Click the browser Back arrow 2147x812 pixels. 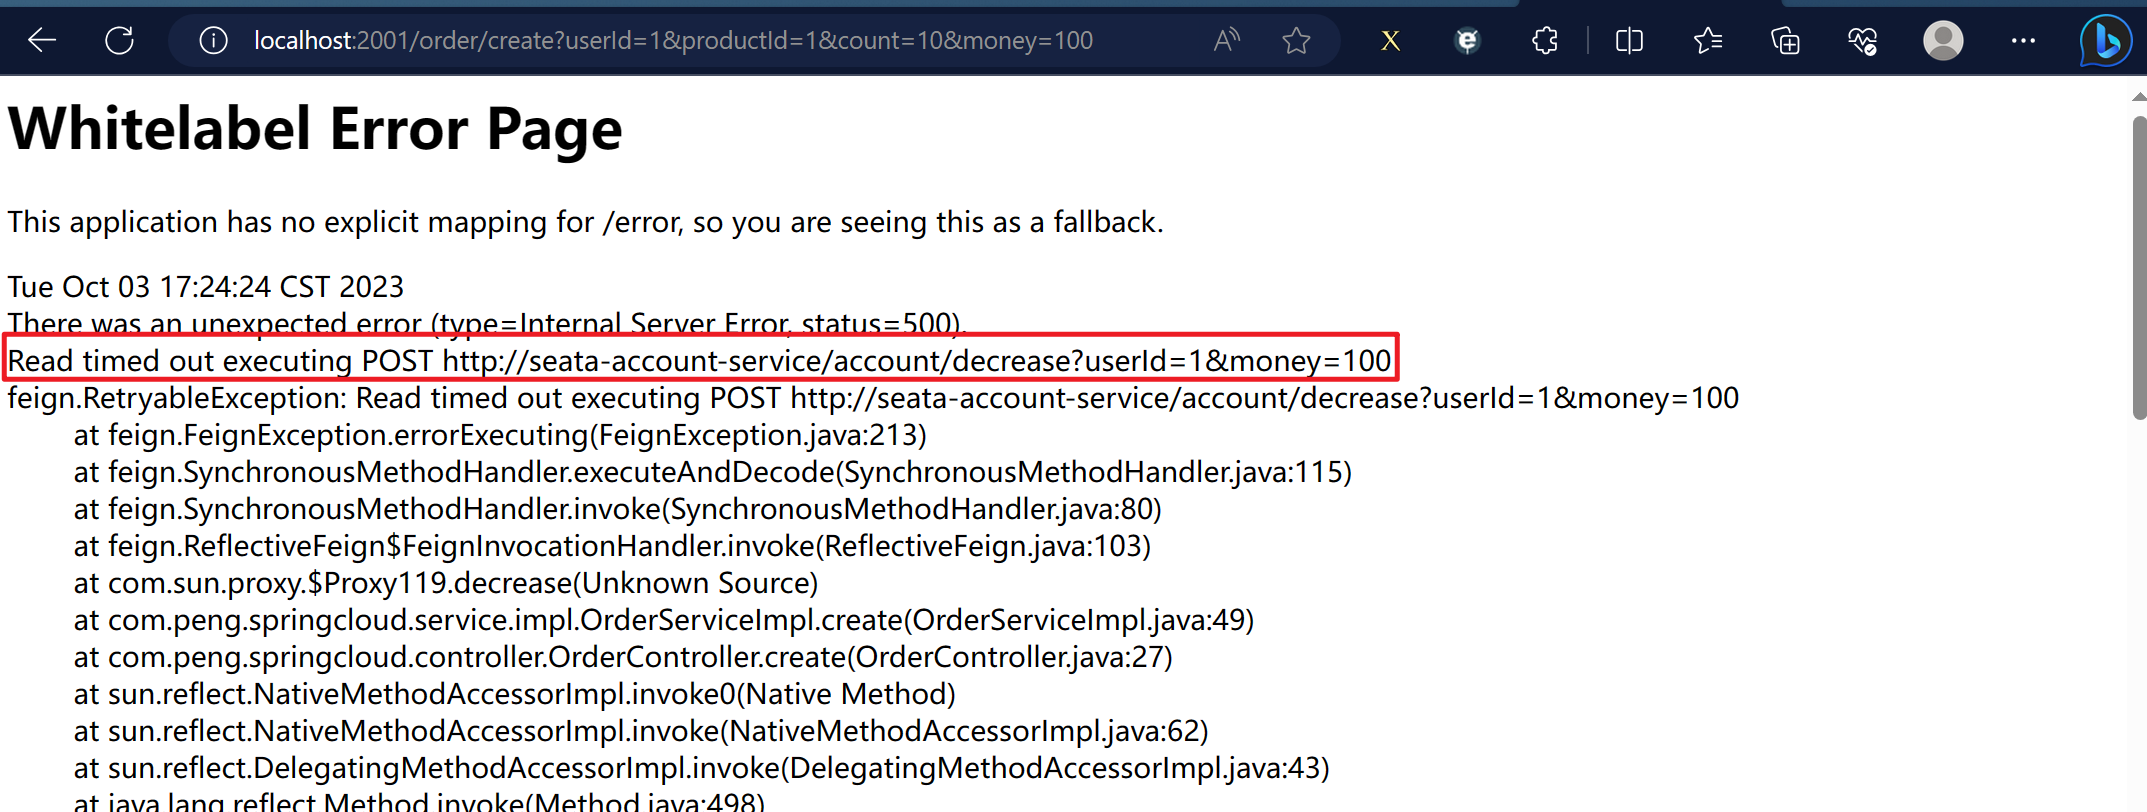pyautogui.click(x=42, y=40)
